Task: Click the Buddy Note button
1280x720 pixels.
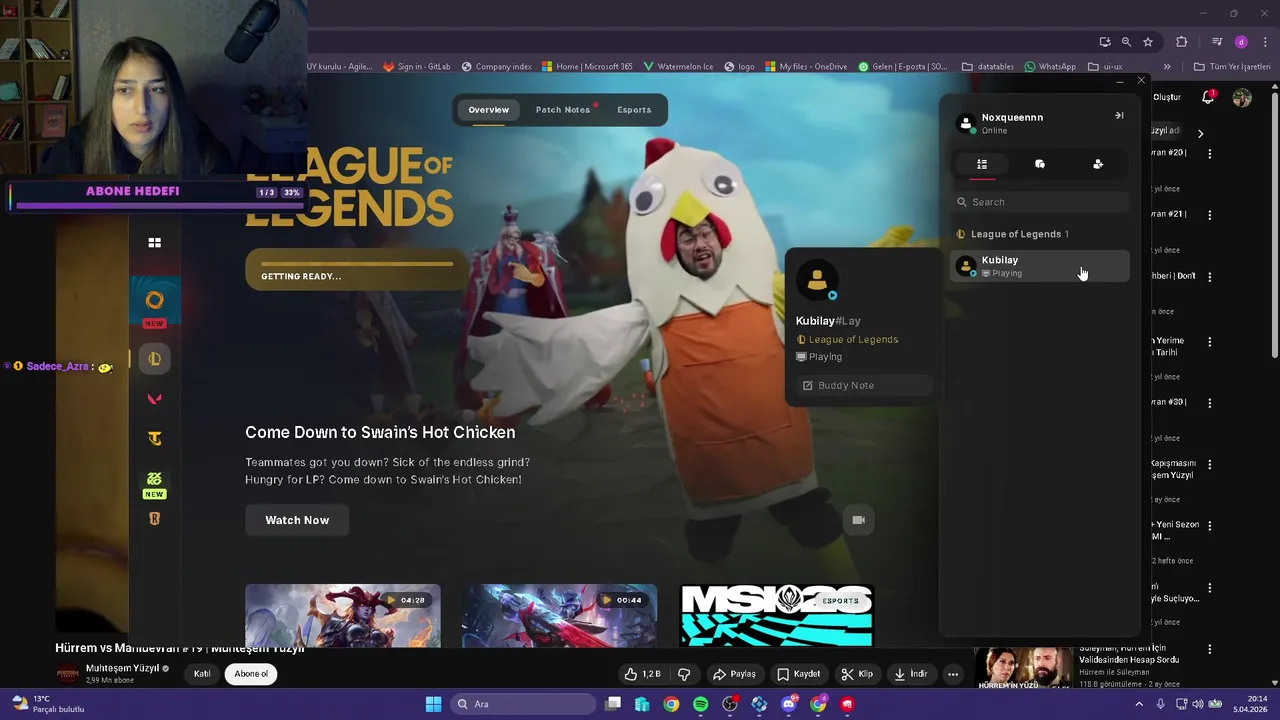Action: [864, 385]
